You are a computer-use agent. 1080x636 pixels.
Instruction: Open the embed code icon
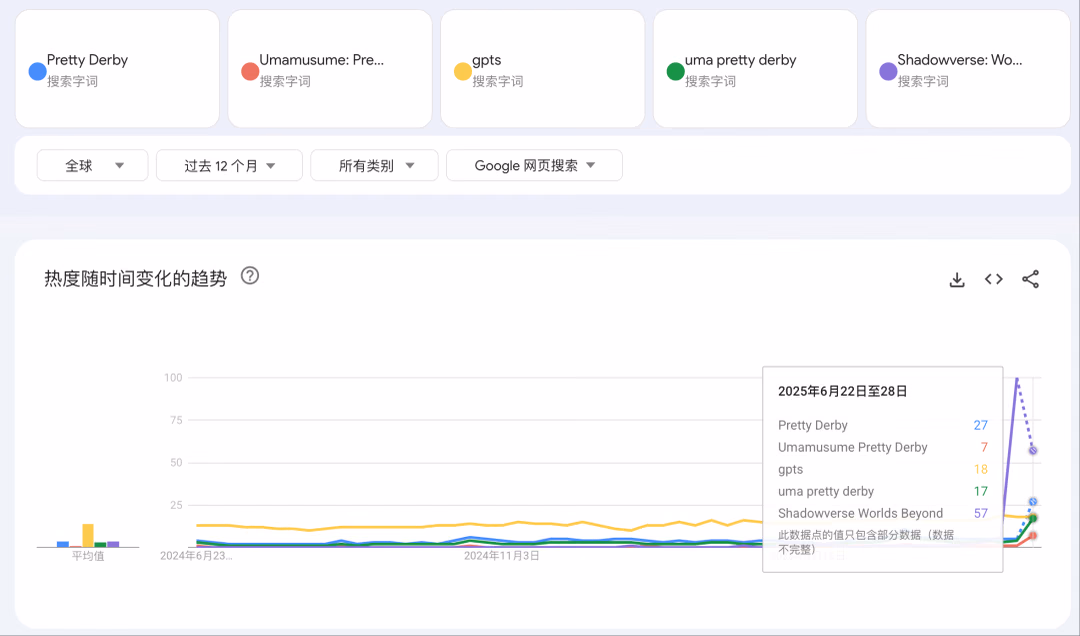993,279
